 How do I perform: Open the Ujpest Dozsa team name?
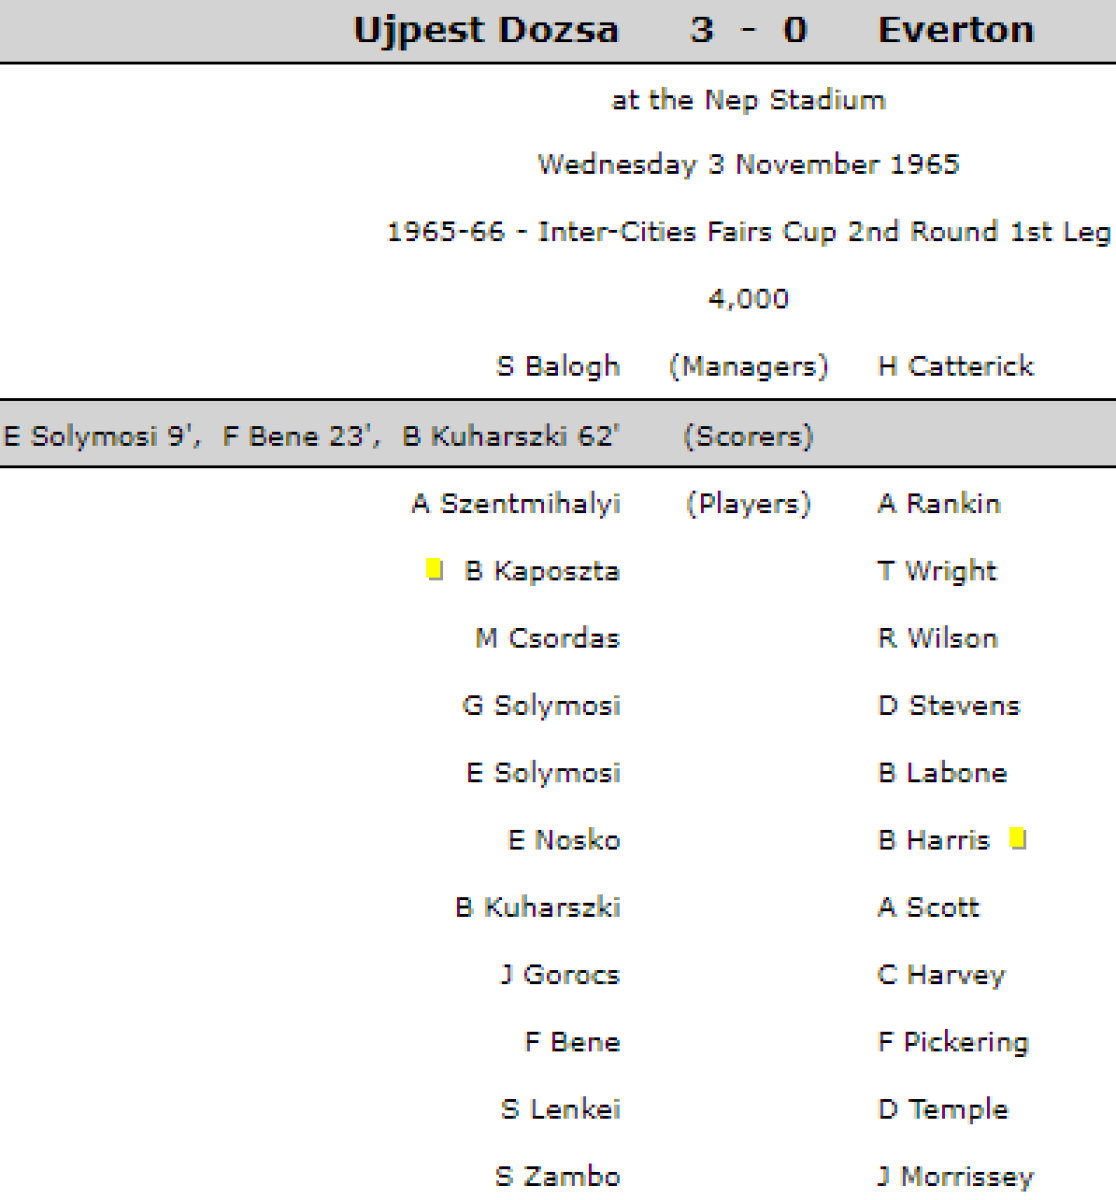click(486, 30)
